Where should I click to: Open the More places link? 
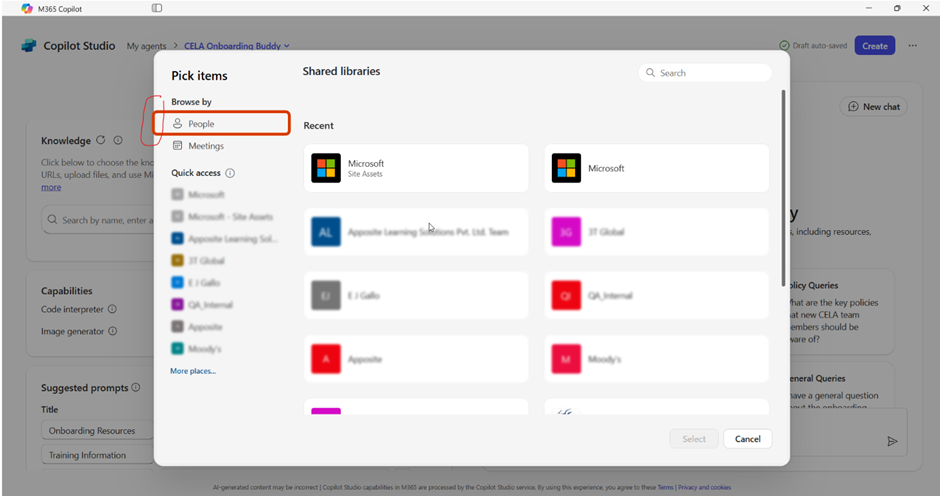[x=193, y=371]
